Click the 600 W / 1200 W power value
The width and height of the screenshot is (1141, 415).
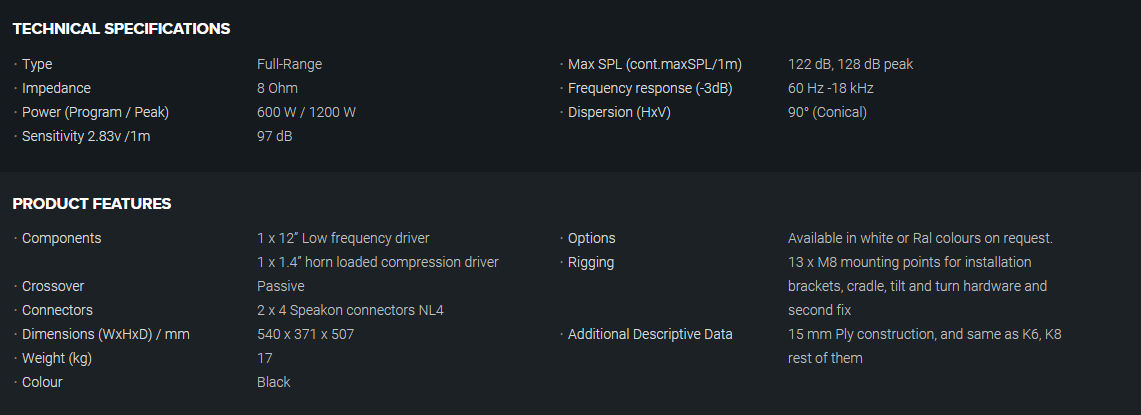[306, 112]
